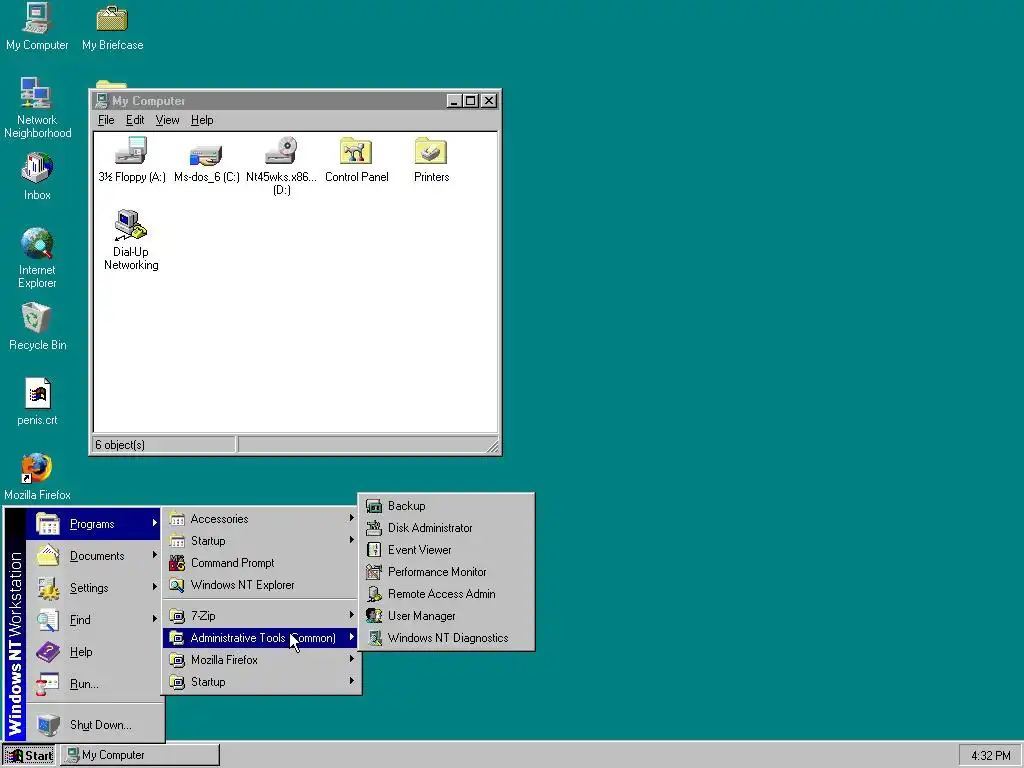Screen dimensions: 1024x768
Task: Launch Command Prompt from Programs menu
Action: [261, 563]
